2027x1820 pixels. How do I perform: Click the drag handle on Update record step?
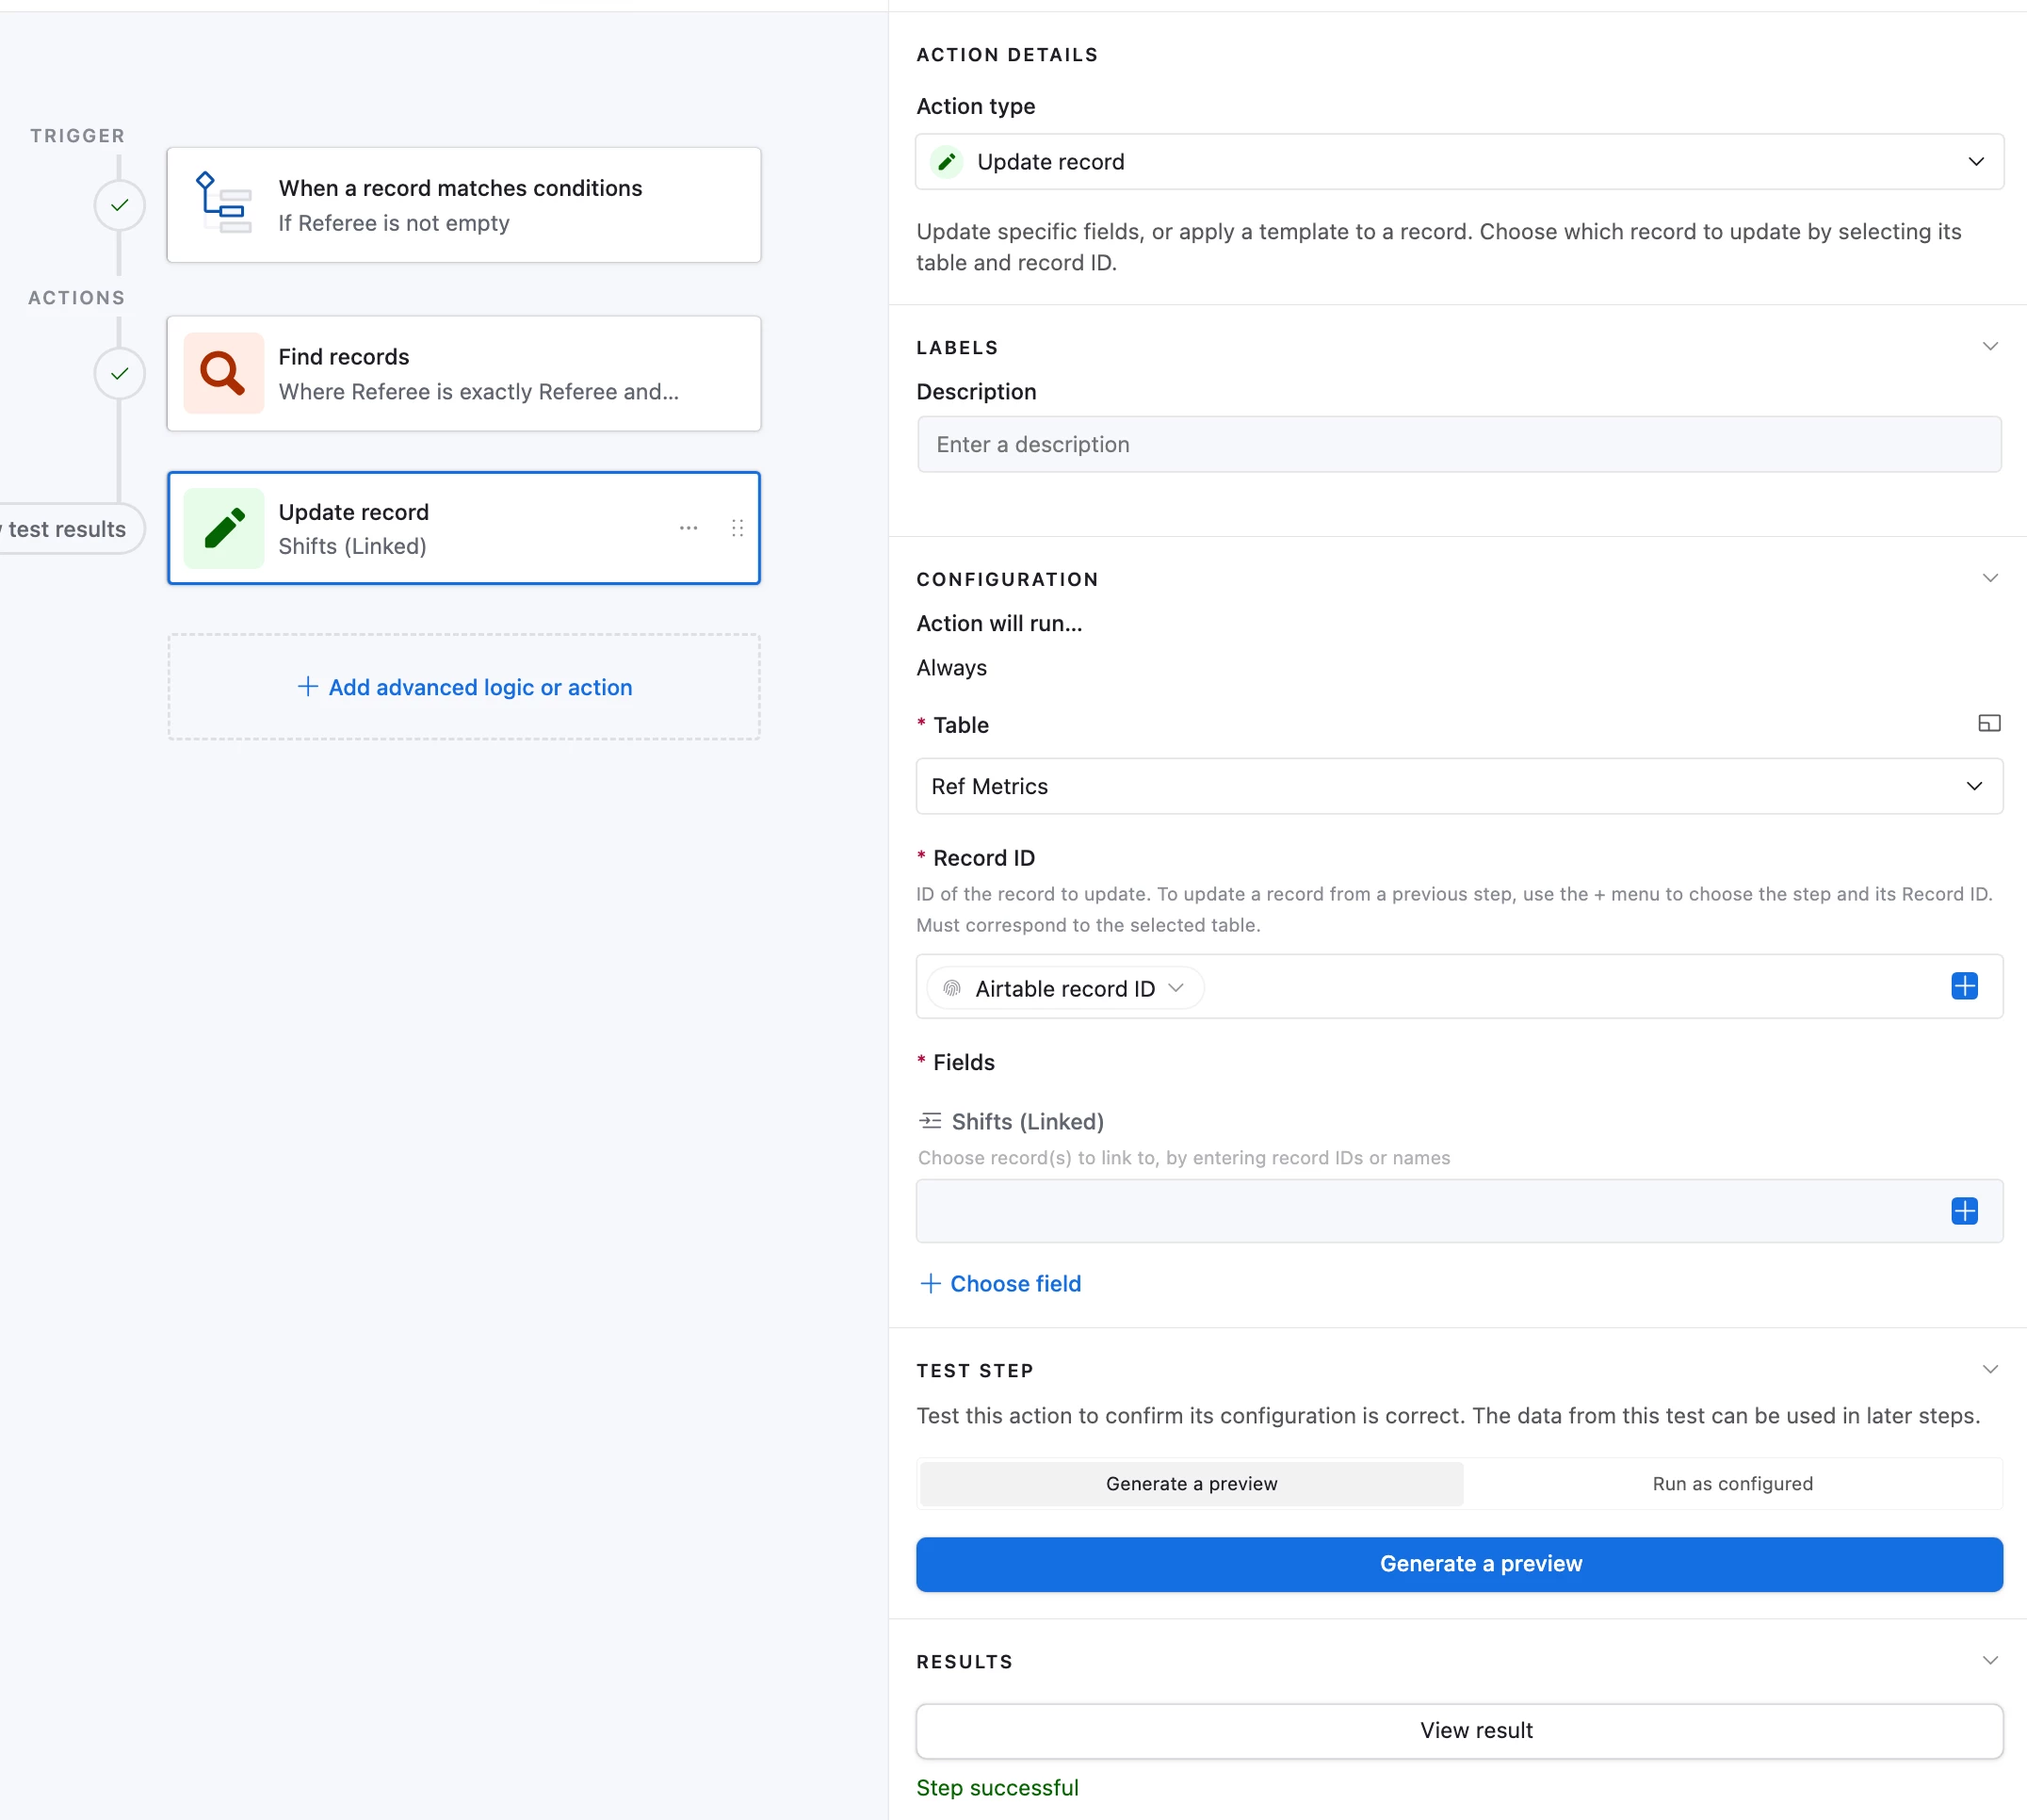[x=737, y=528]
